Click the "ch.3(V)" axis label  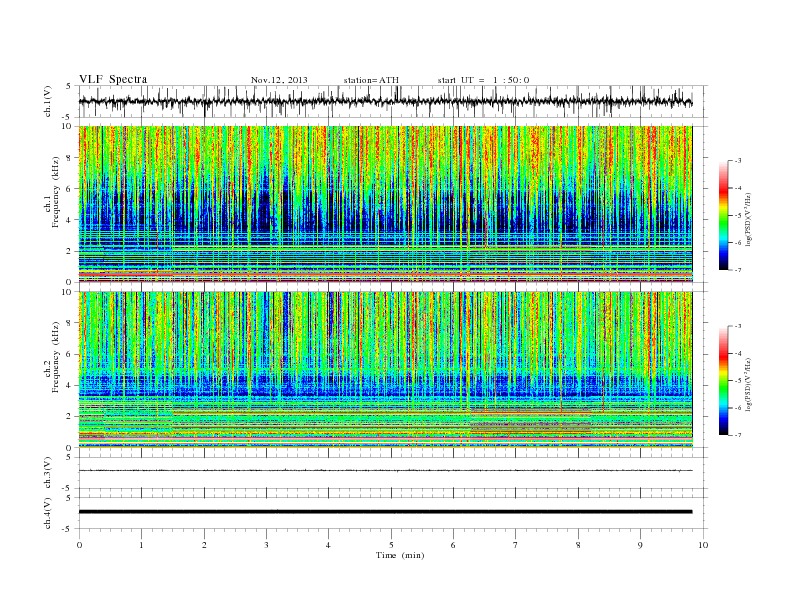[x=47, y=473]
